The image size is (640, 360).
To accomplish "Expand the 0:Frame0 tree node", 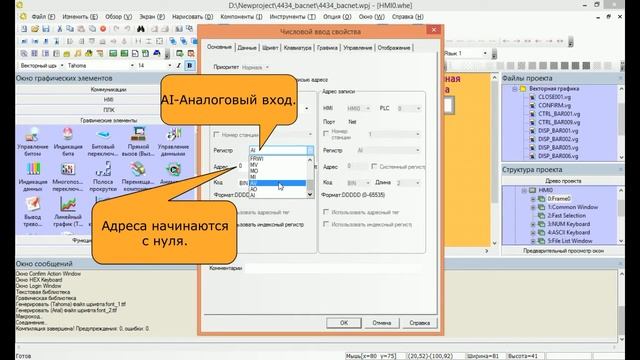I will click(x=533, y=199).
